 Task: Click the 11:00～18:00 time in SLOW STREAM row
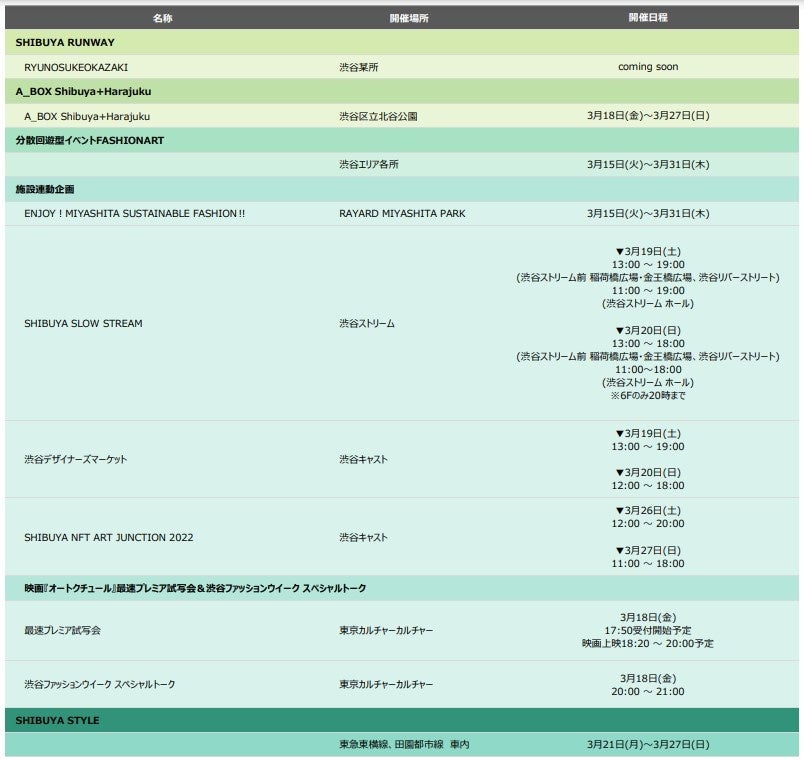point(648,370)
